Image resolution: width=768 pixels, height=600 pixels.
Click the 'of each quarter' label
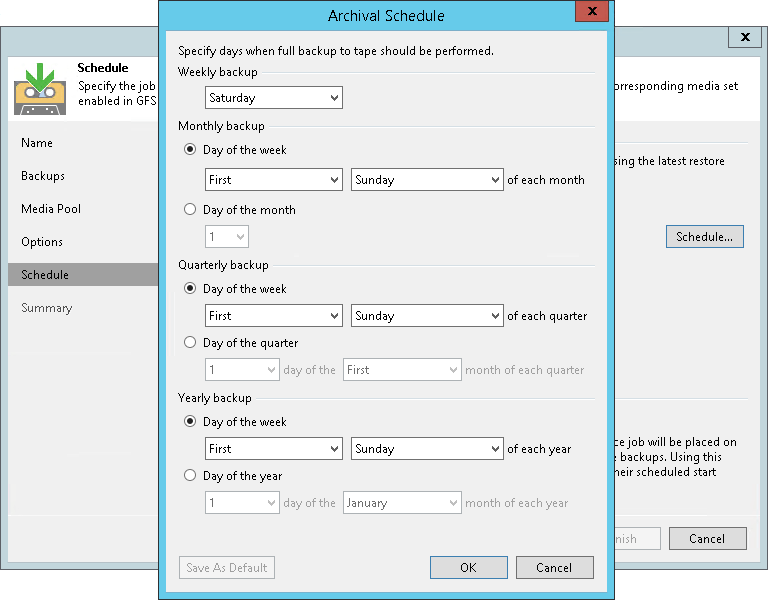(547, 316)
